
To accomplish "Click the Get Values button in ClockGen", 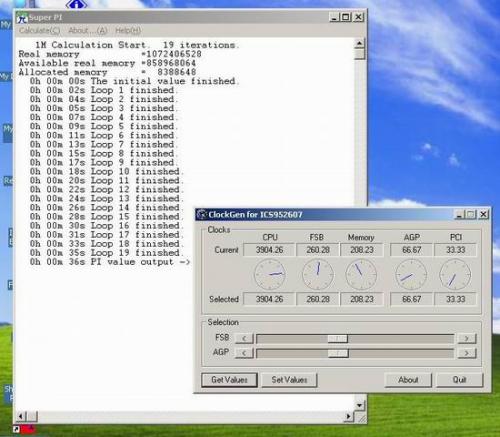I will [229, 380].
